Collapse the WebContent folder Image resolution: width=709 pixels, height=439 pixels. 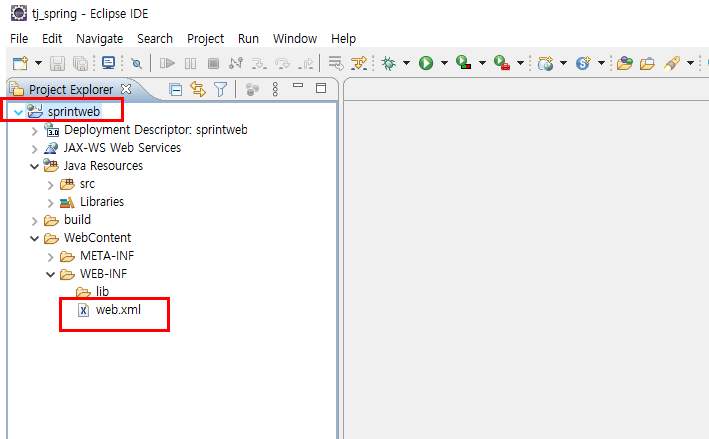click(34, 238)
